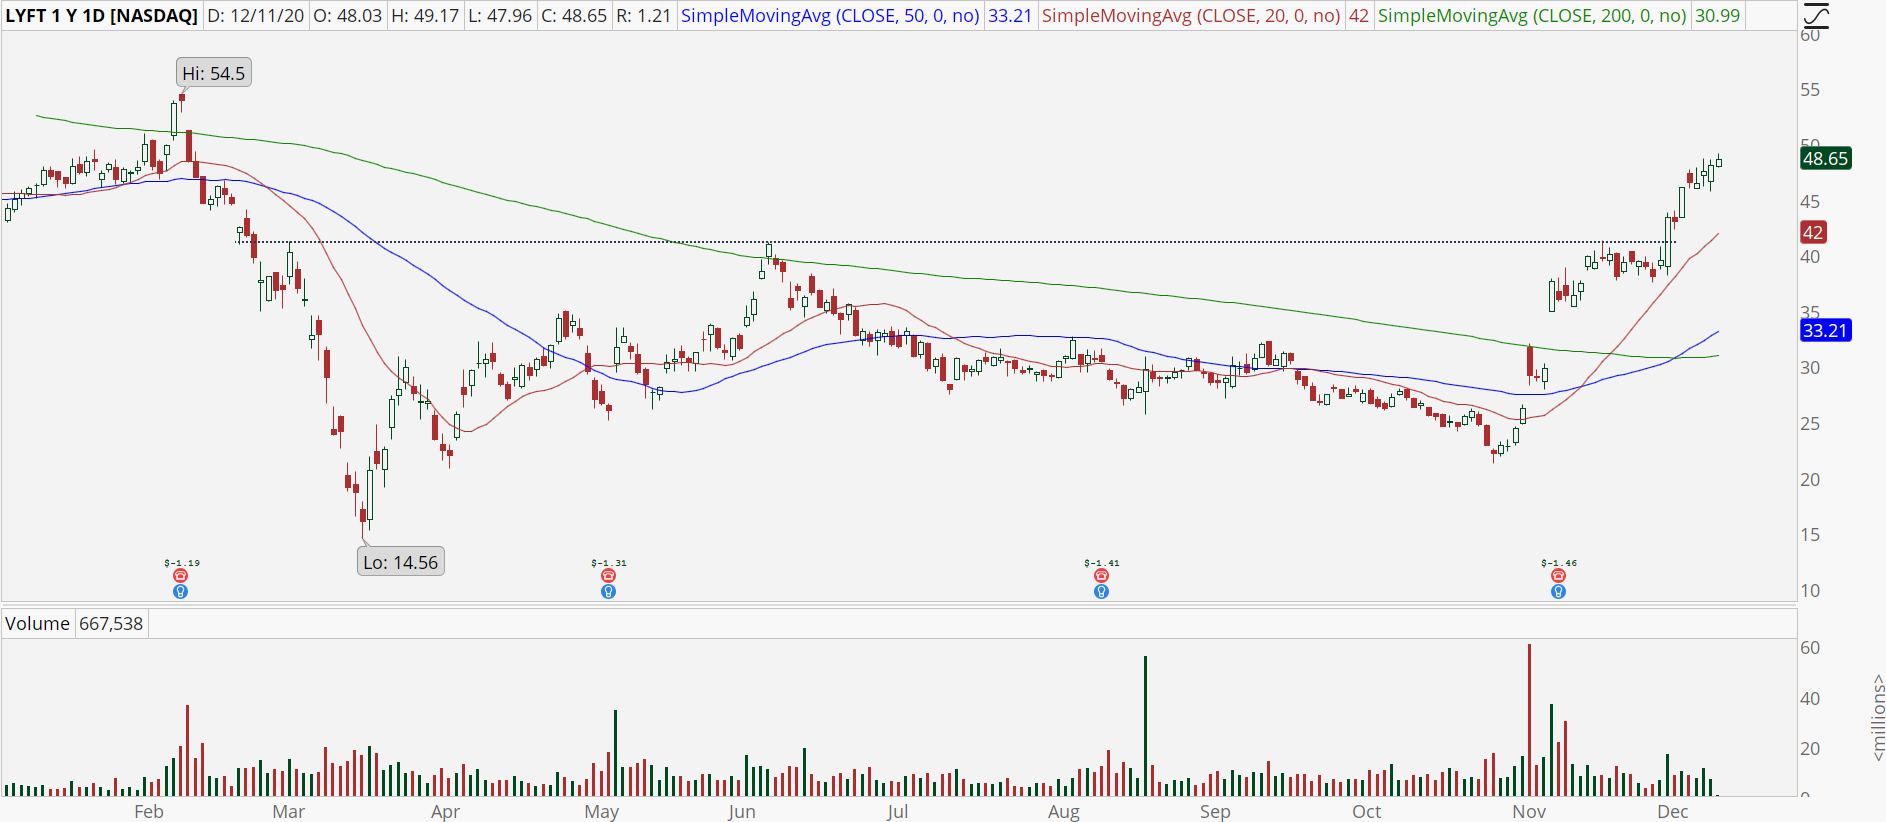1886x822 pixels.
Task: Click the green 48.65 last-price tag on the axis
Action: [x=1826, y=158]
